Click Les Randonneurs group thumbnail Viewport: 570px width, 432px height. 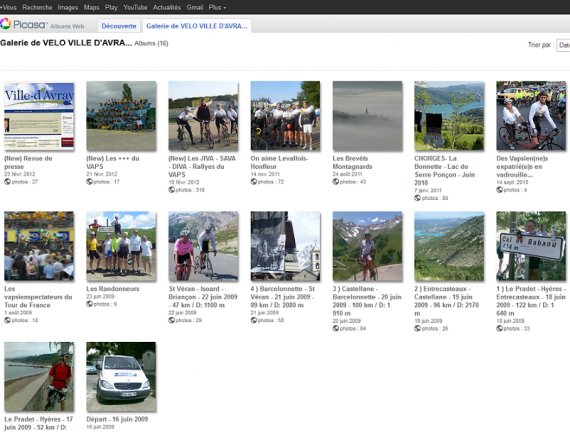coord(121,246)
